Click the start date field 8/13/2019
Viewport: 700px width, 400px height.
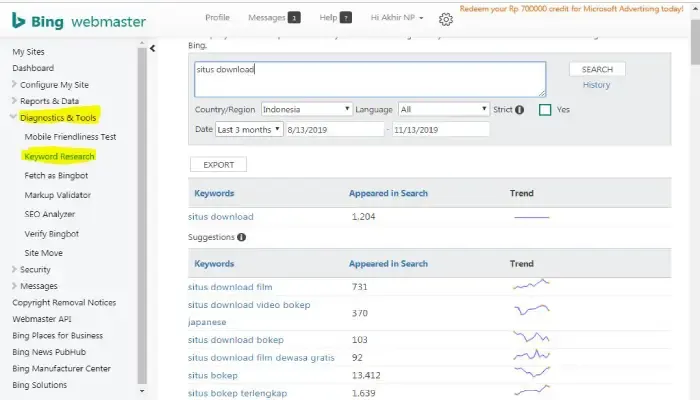point(335,129)
